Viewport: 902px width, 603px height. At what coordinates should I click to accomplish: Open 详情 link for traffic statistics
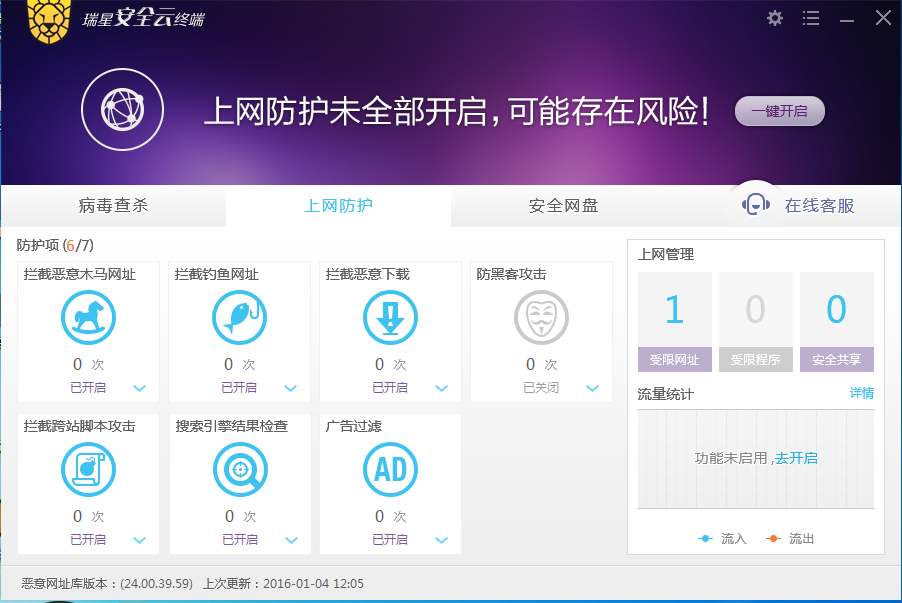tap(862, 393)
